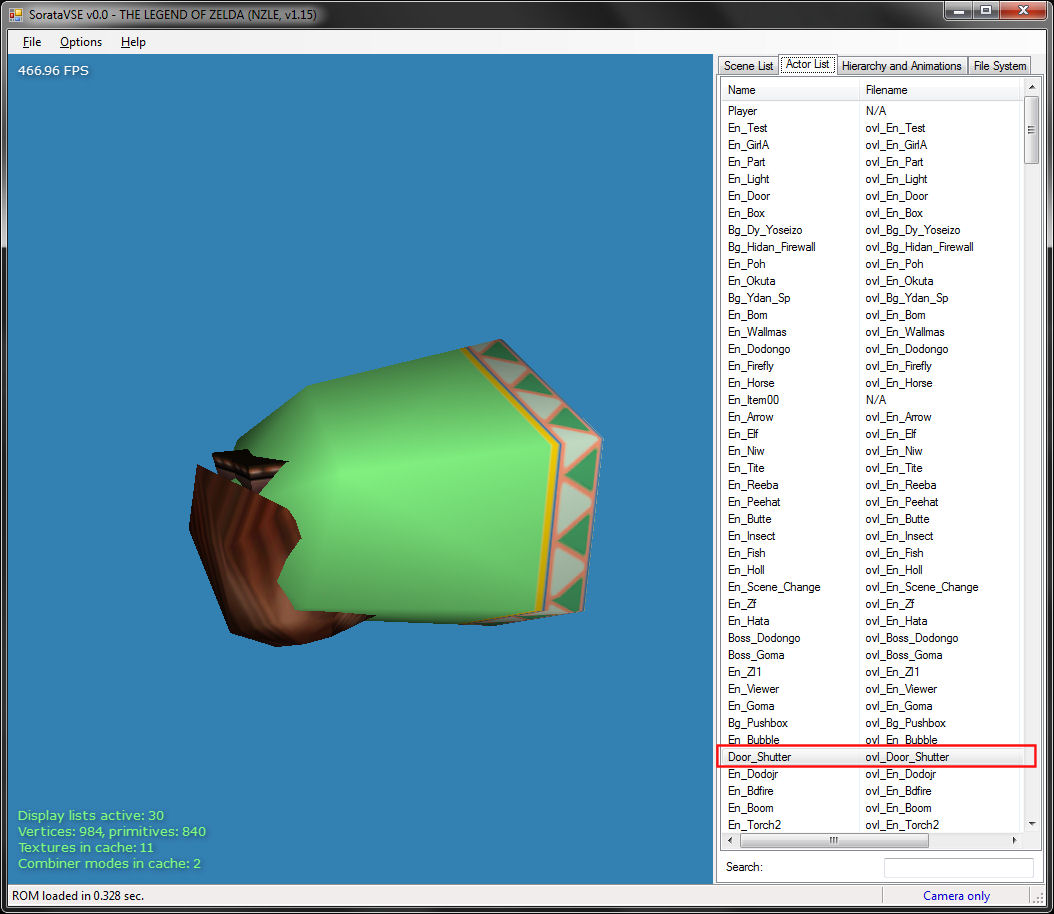Select the Bg_Ydan_Sp actor row
The height and width of the screenshot is (914, 1054).
click(x=873, y=298)
